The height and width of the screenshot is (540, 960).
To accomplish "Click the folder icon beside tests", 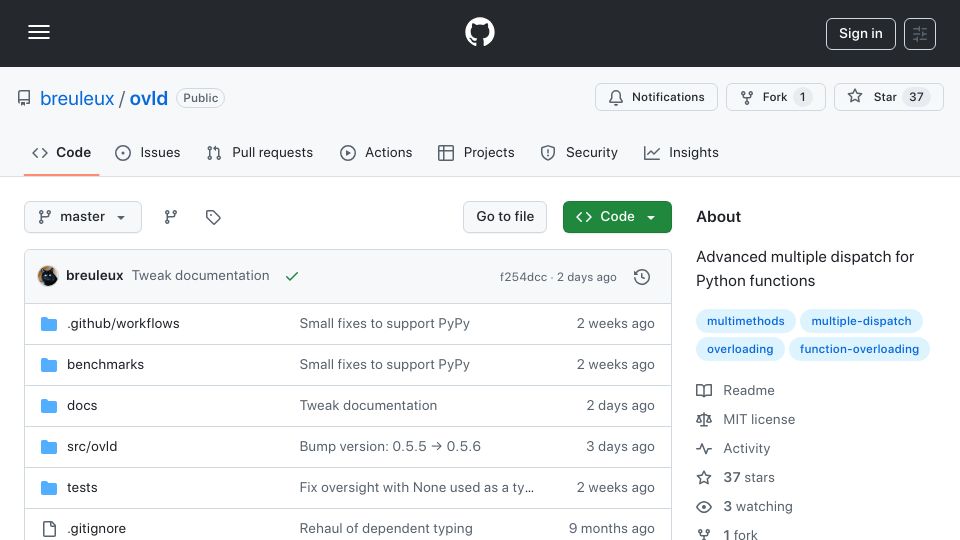I will [49, 488].
